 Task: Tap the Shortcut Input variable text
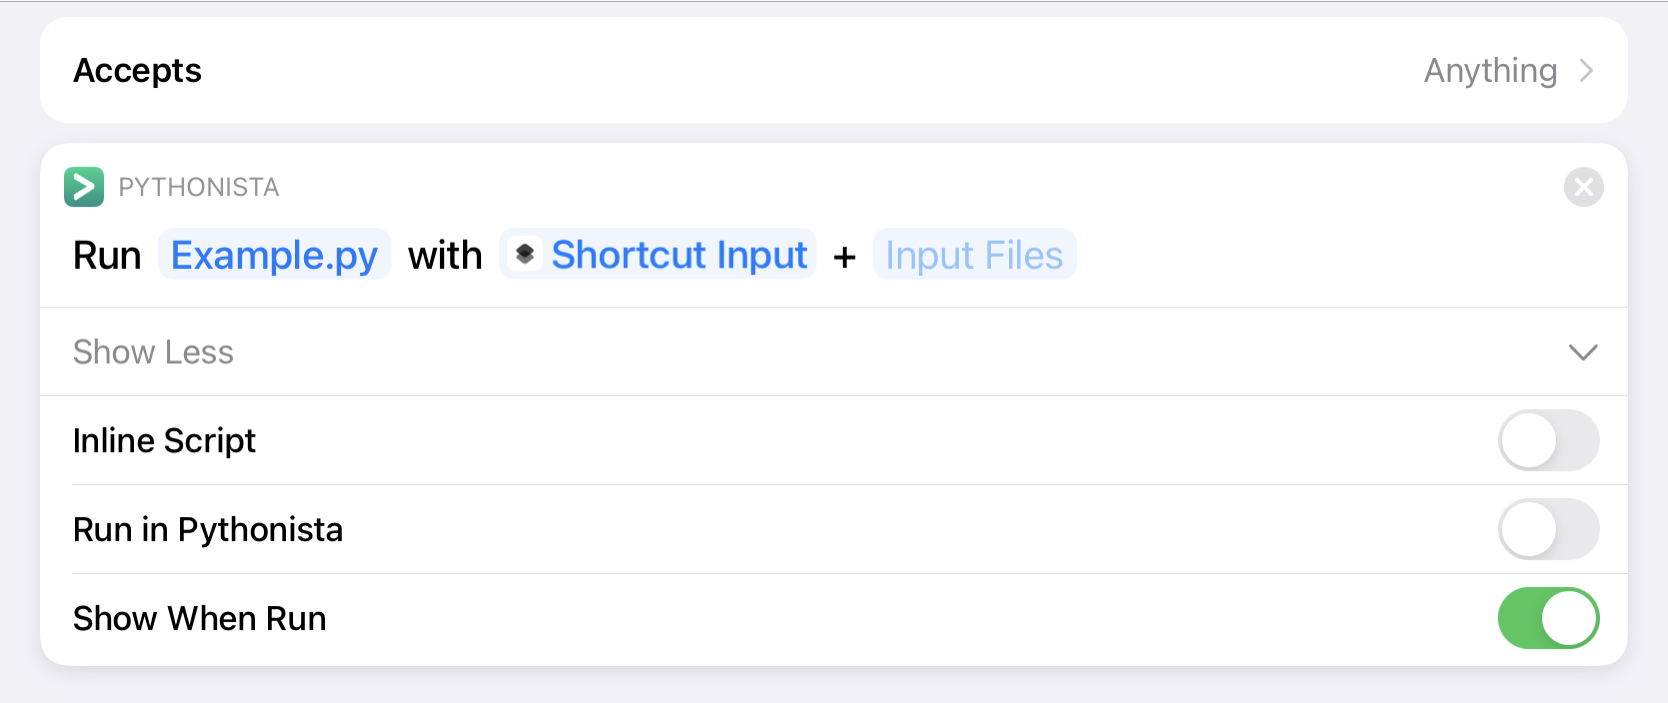click(679, 255)
